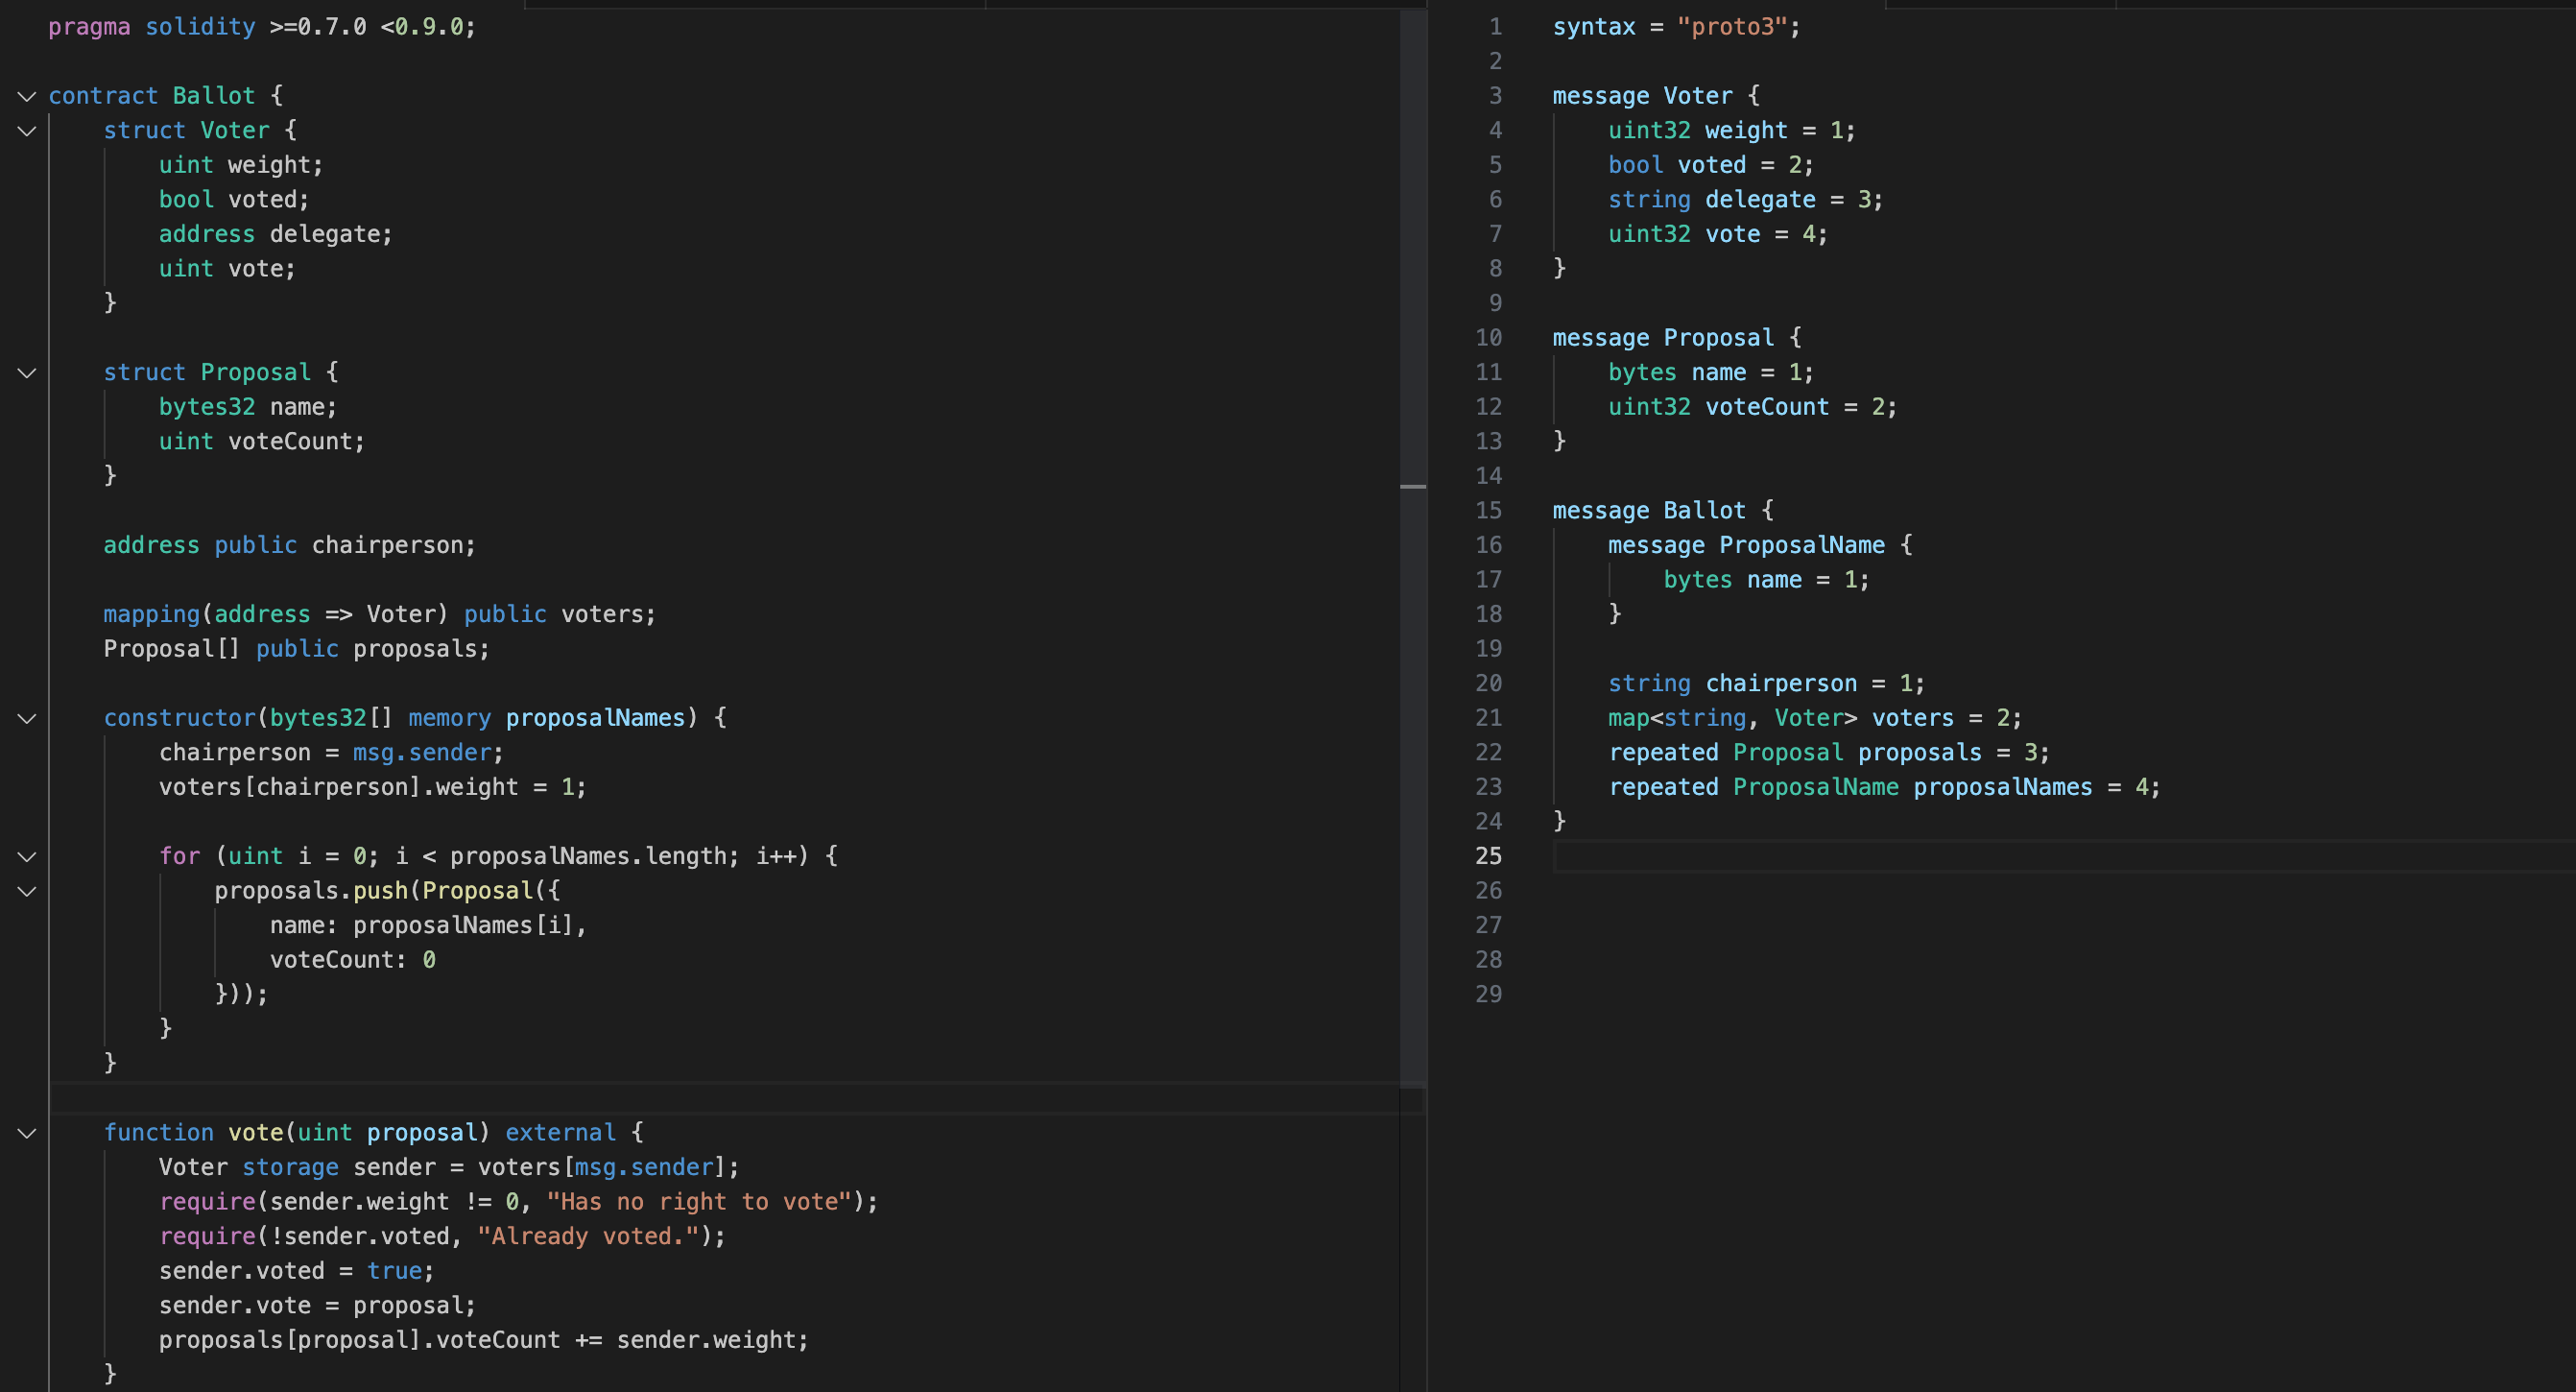Click 'sender.voted = true;' line

pos(297,1271)
